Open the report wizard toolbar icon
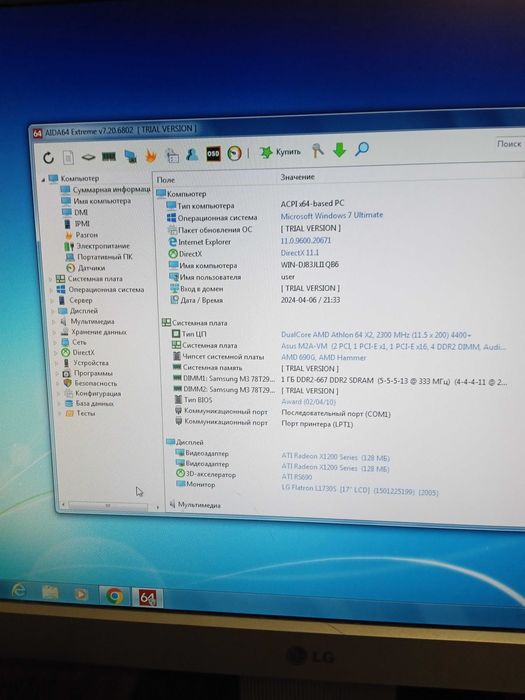The width and height of the screenshot is (525, 700). tap(172, 155)
